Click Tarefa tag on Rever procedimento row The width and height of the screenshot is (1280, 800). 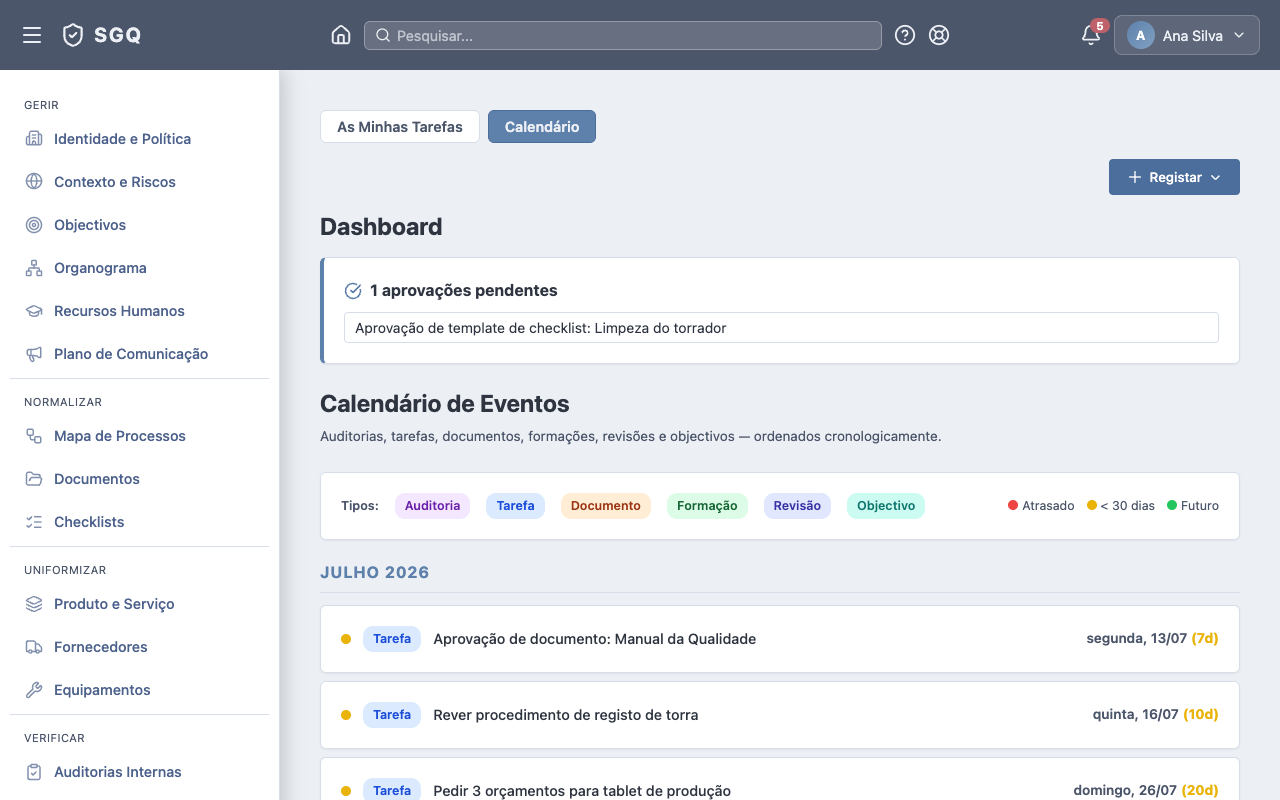tap(392, 715)
